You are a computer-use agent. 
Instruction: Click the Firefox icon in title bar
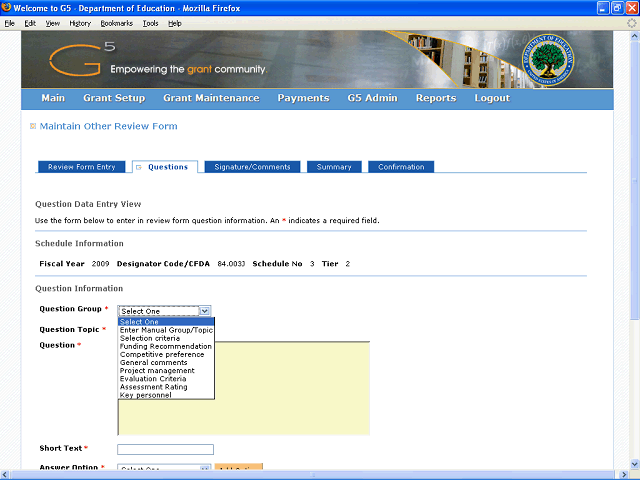(6, 7)
